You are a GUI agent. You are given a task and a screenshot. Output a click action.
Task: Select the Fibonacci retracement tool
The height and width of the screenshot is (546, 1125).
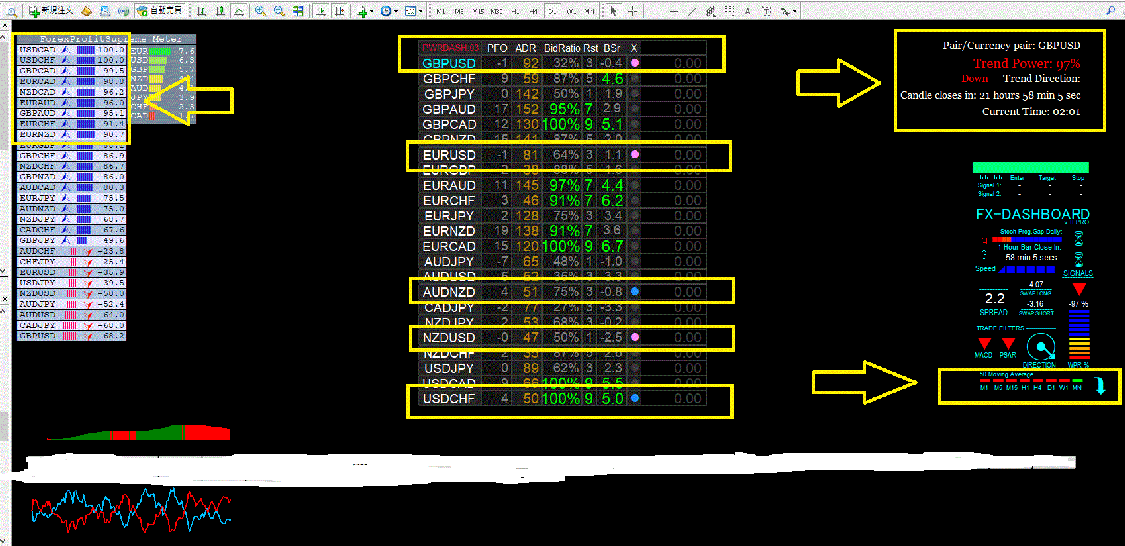tap(729, 11)
